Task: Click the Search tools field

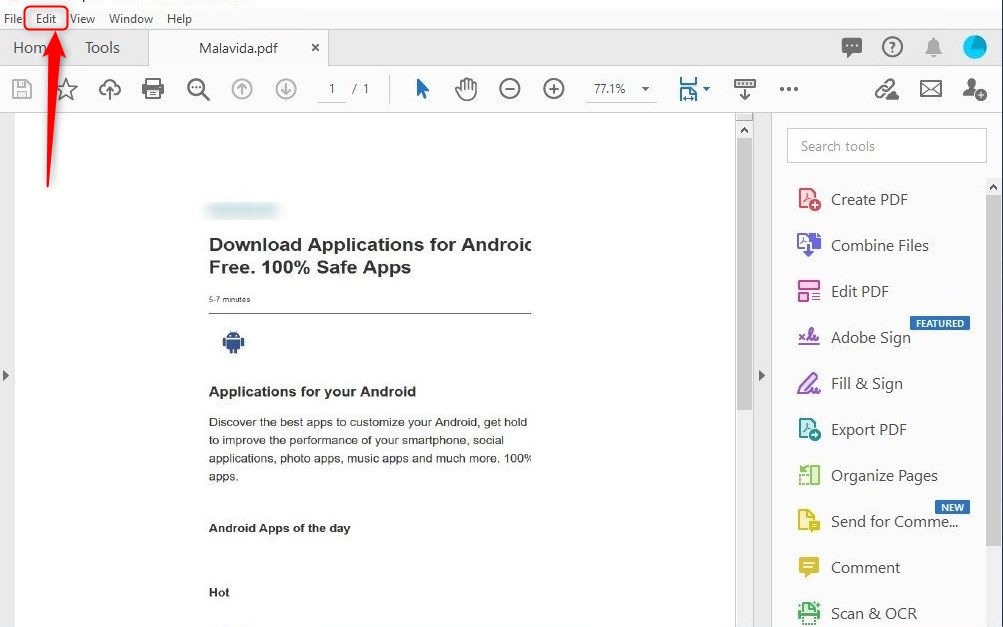Action: [886, 146]
